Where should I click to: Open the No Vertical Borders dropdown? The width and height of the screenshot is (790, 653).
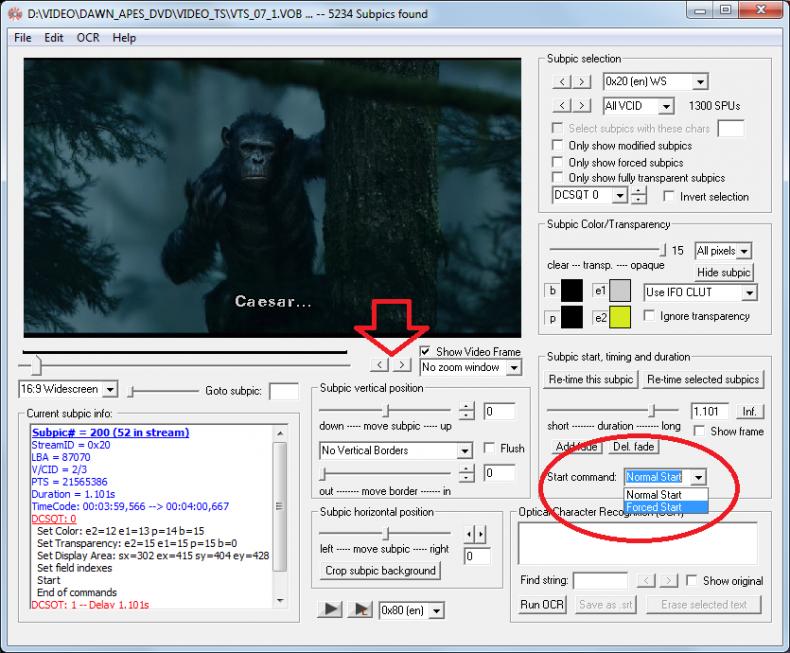465,450
